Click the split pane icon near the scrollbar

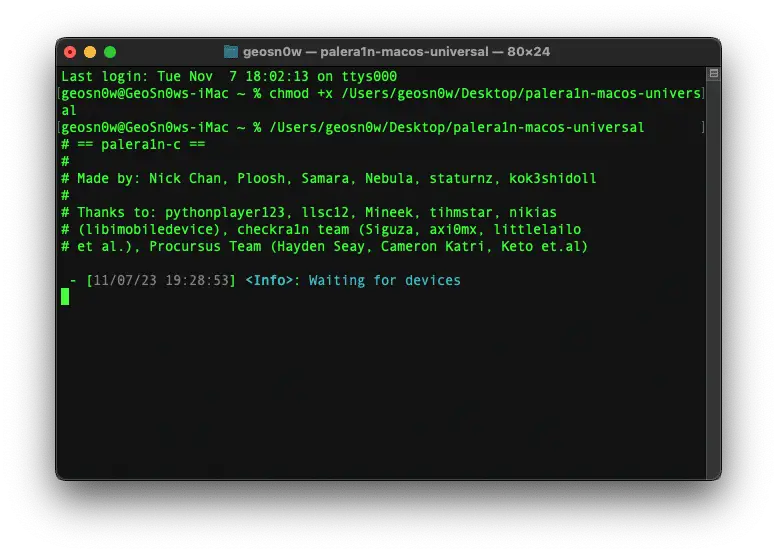pyautogui.click(x=714, y=73)
